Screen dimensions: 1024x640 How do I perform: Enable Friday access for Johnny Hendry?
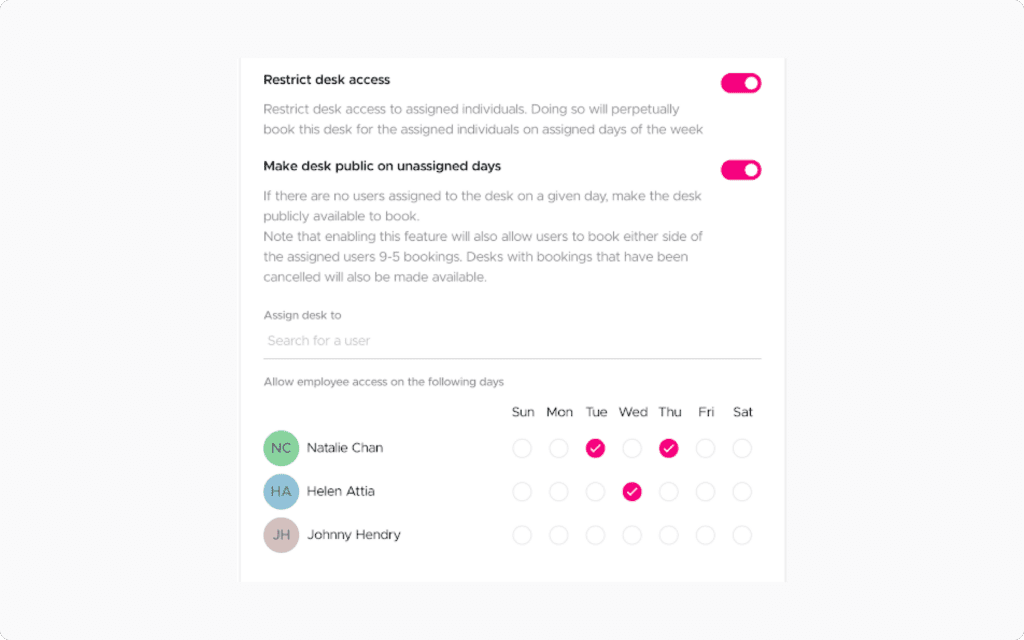click(x=706, y=536)
